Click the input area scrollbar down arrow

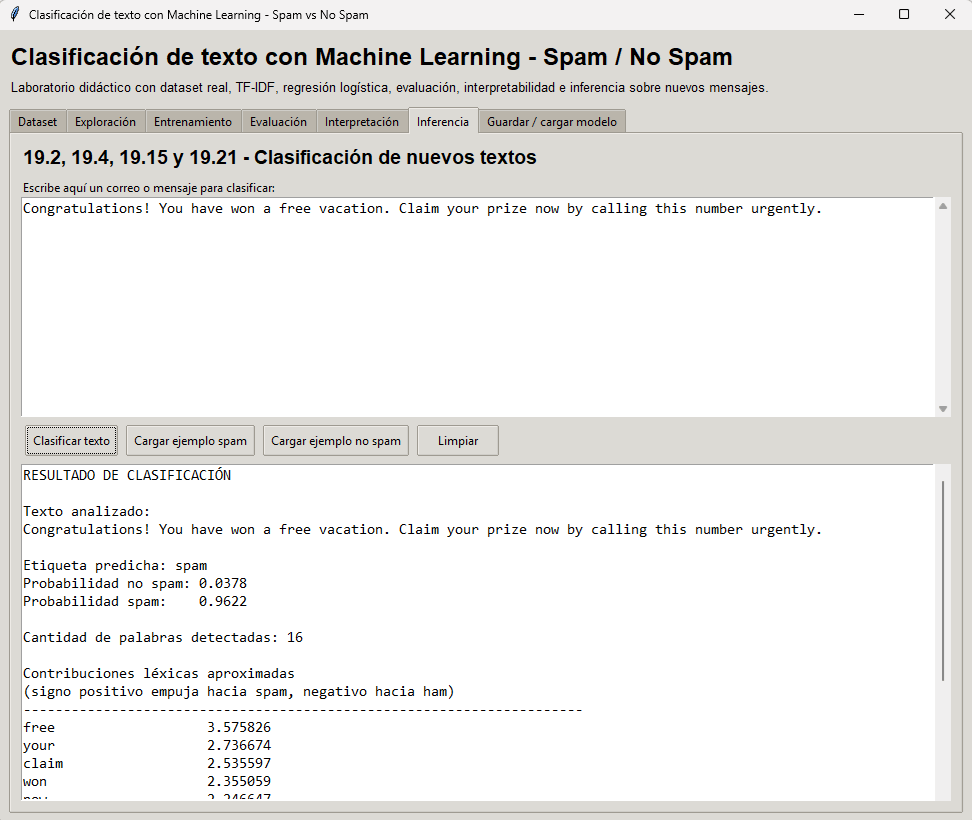click(942, 408)
